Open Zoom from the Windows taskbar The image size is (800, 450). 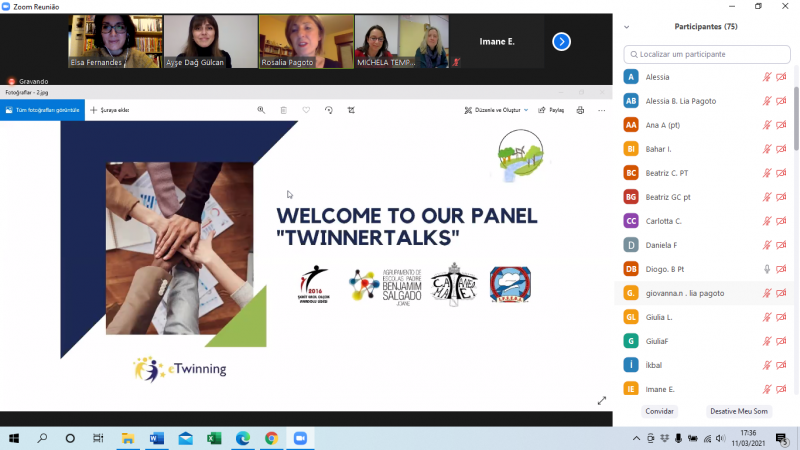tap(299, 438)
